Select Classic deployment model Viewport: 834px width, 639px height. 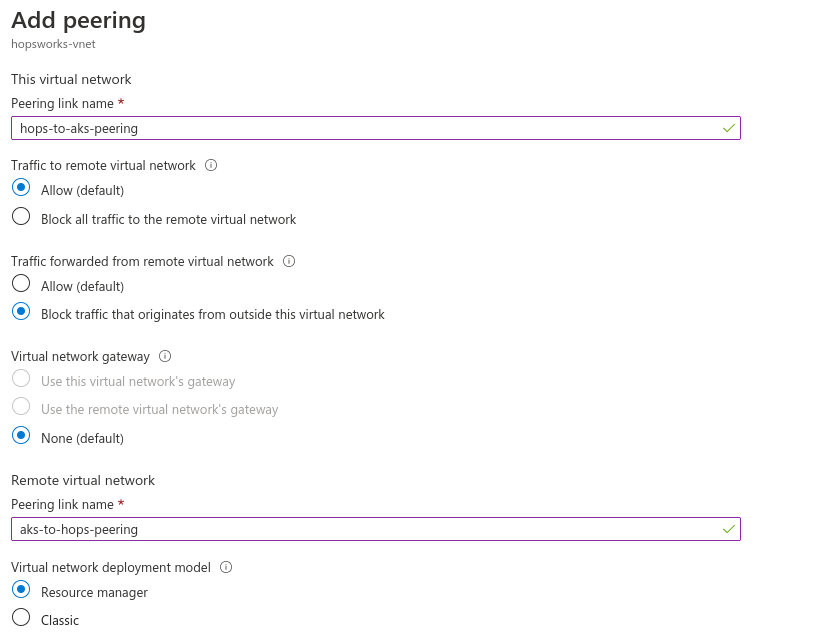(21, 618)
